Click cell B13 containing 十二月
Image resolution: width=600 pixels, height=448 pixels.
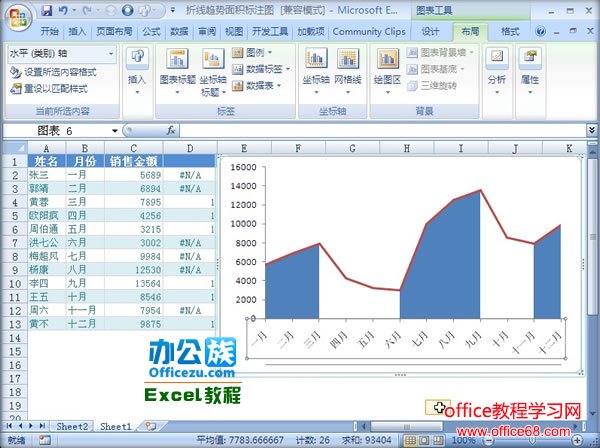85,324
